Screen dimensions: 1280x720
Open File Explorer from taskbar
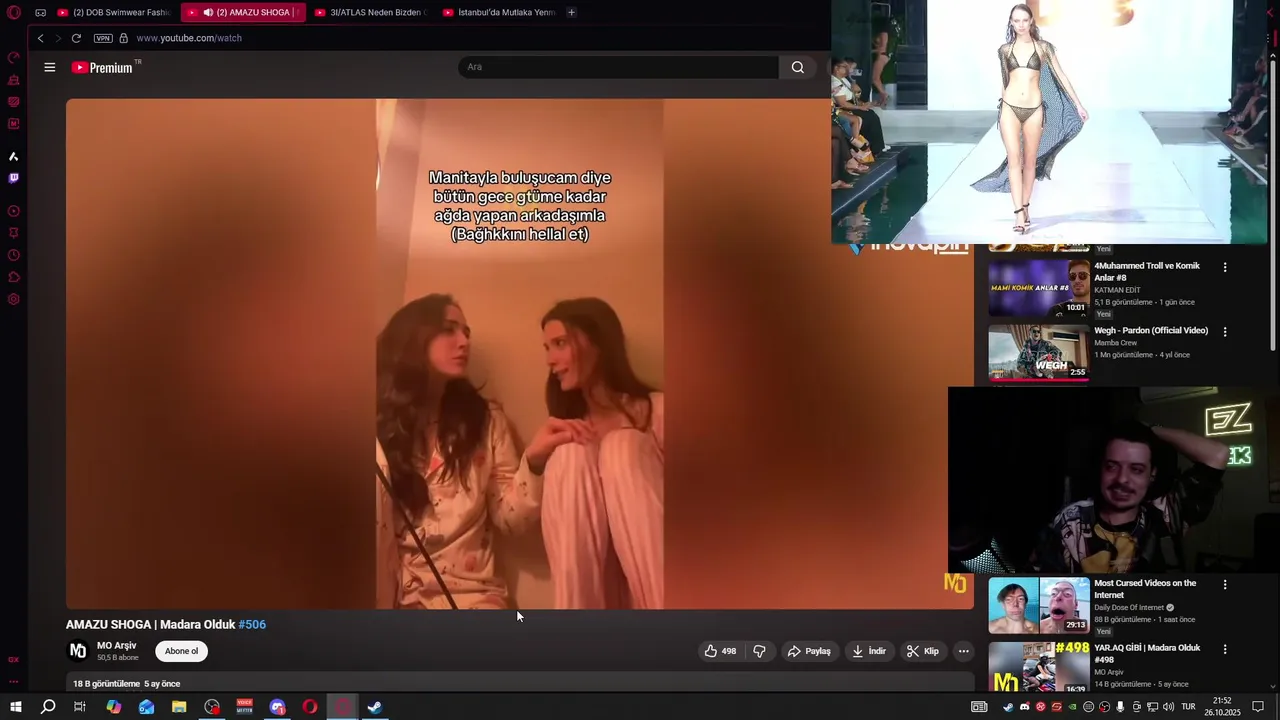pos(179,707)
